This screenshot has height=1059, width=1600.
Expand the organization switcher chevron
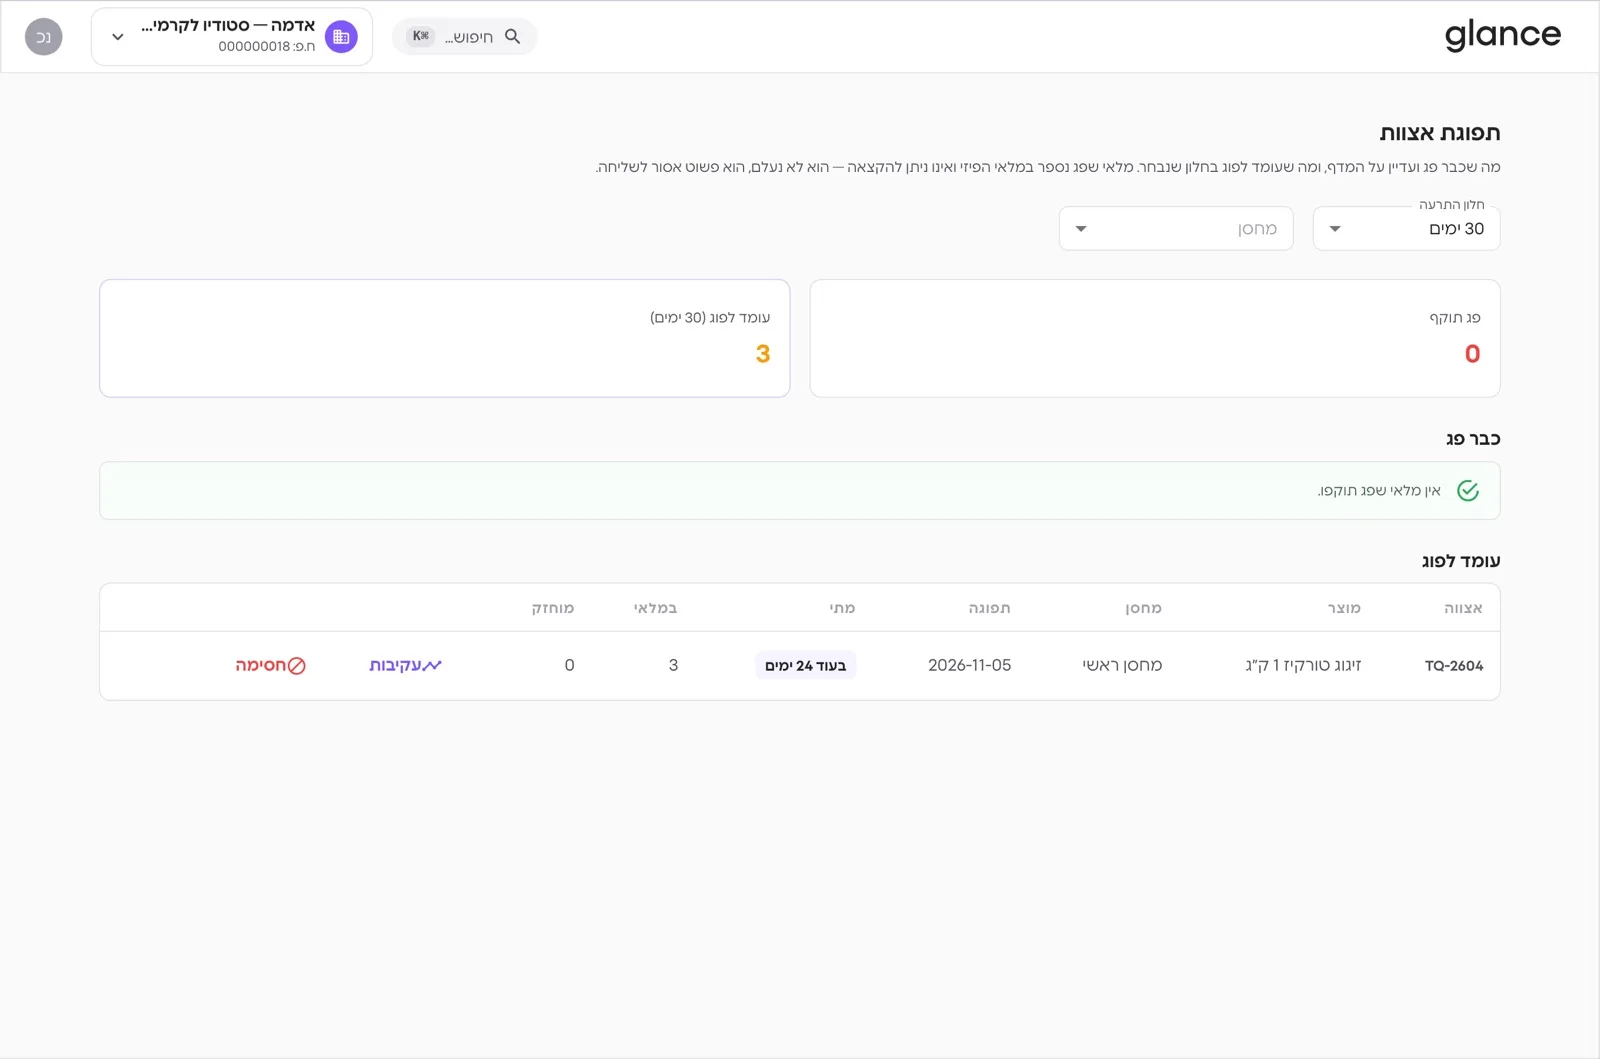click(x=118, y=37)
